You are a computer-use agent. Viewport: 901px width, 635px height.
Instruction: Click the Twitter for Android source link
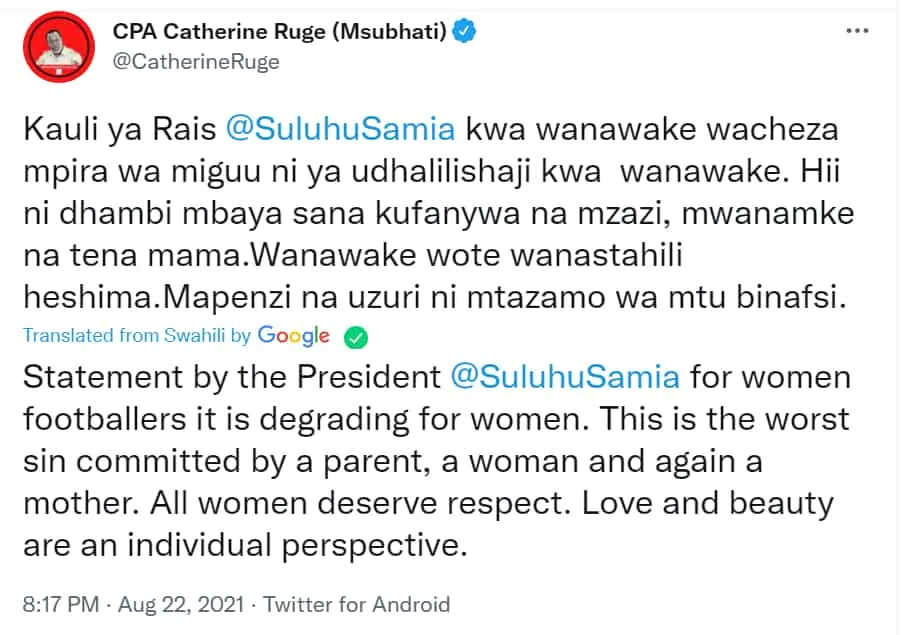tap(357, 605)
